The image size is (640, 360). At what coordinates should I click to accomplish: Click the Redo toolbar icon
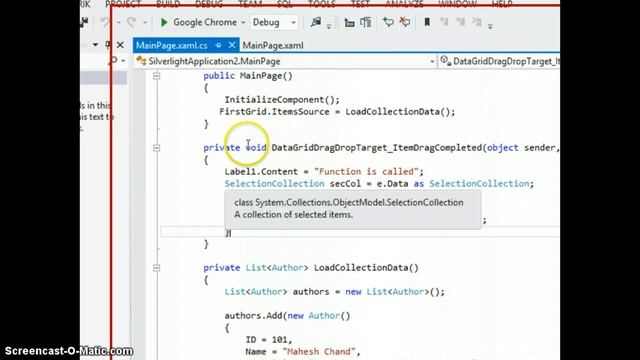tap(131, 22)
